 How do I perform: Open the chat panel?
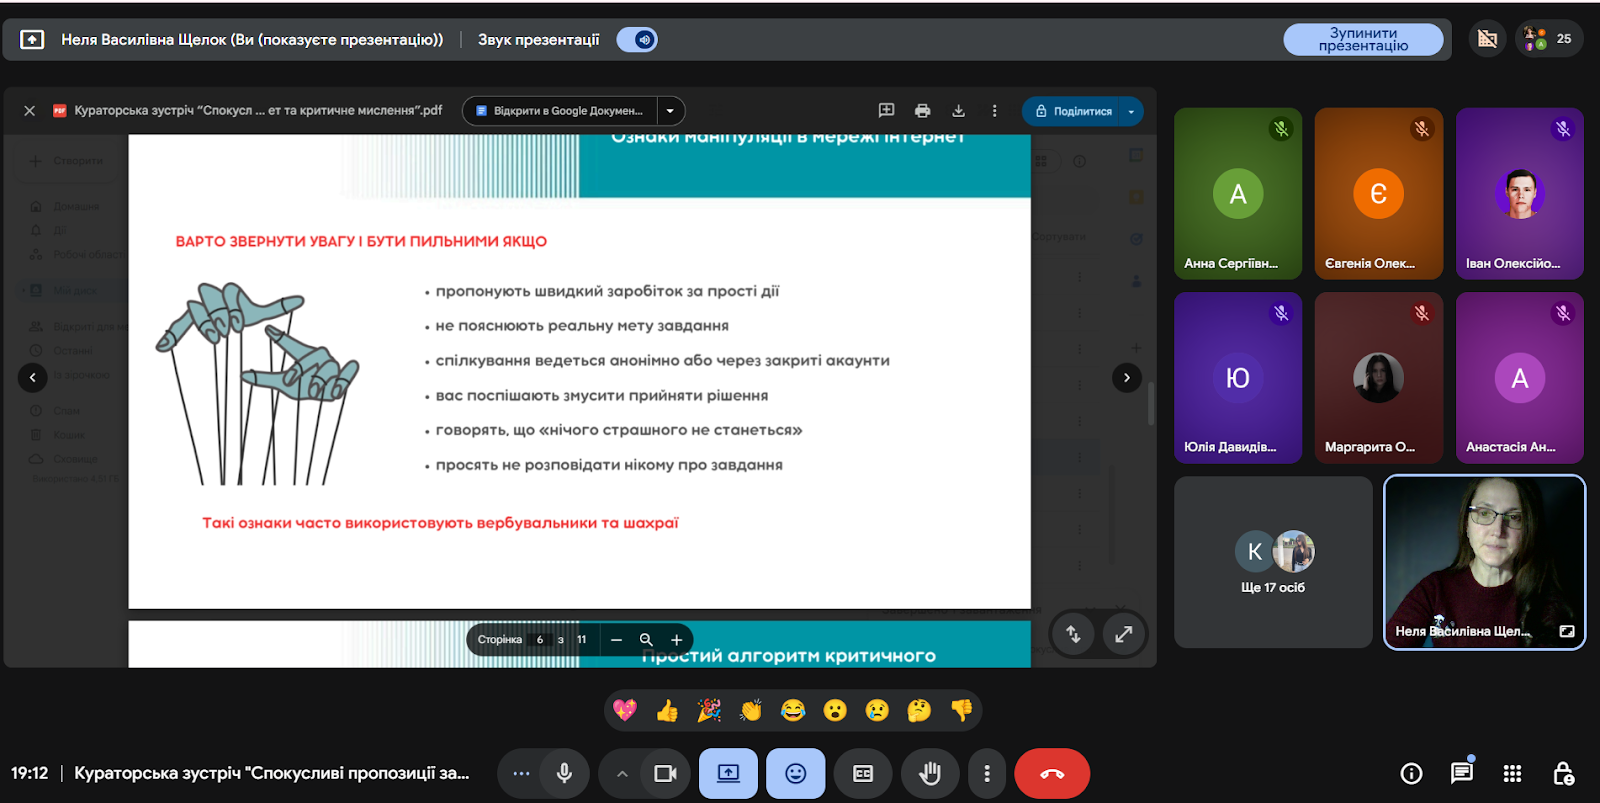[x=1461, y=773]
